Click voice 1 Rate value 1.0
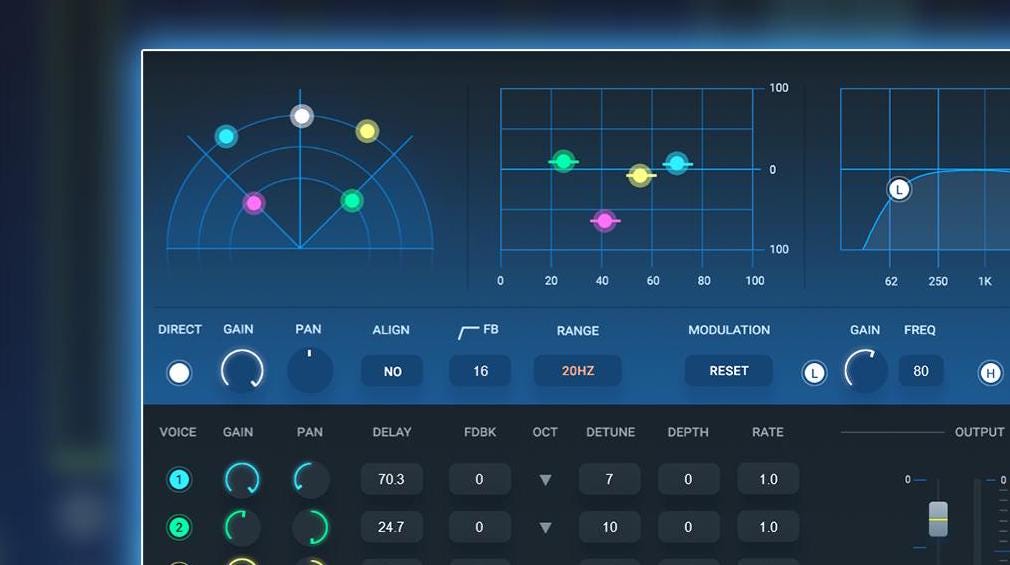The height and width of the screenshot is (565, 1010). point(768,479)
